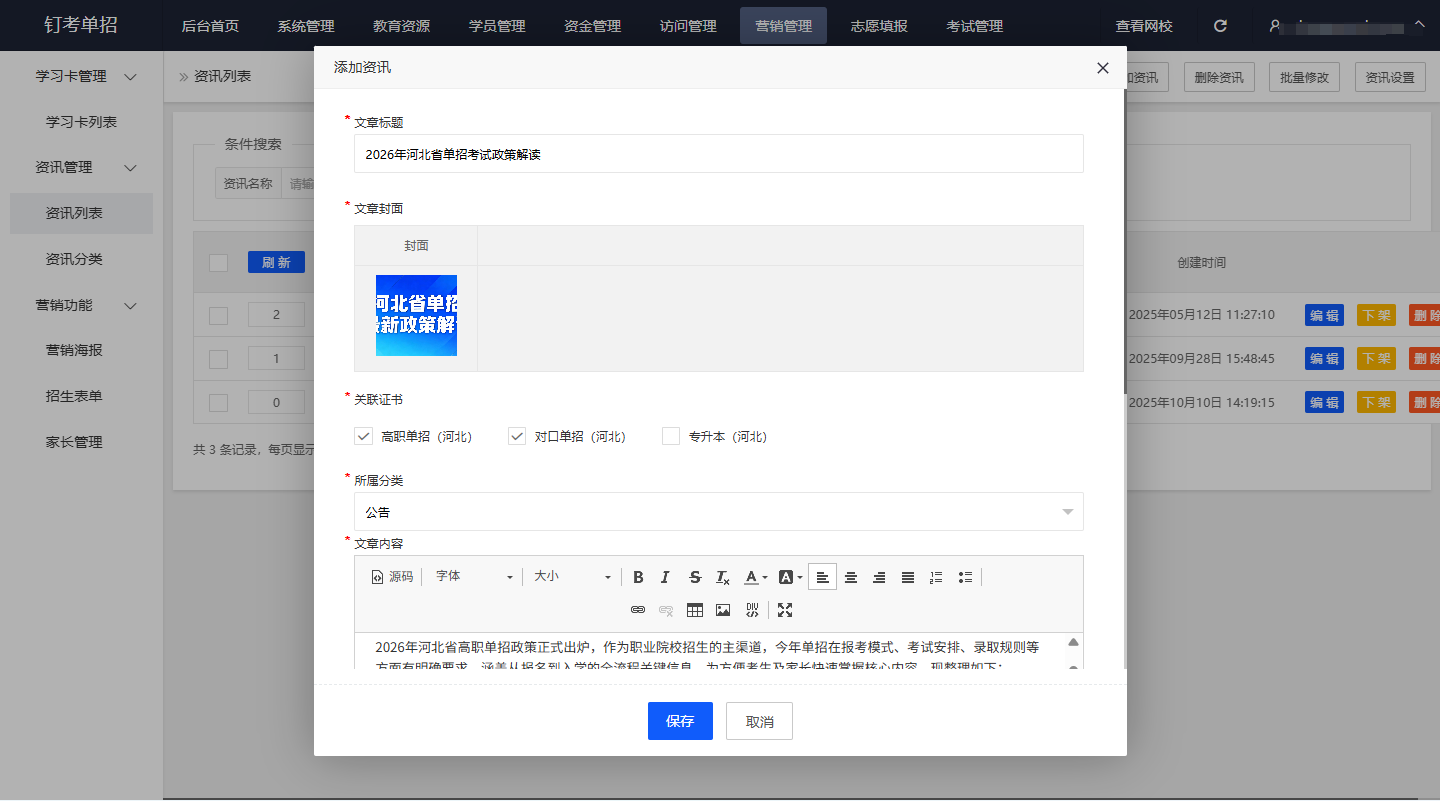
Task: Open the 大小 font size dropdown
Action: (571, 577)
